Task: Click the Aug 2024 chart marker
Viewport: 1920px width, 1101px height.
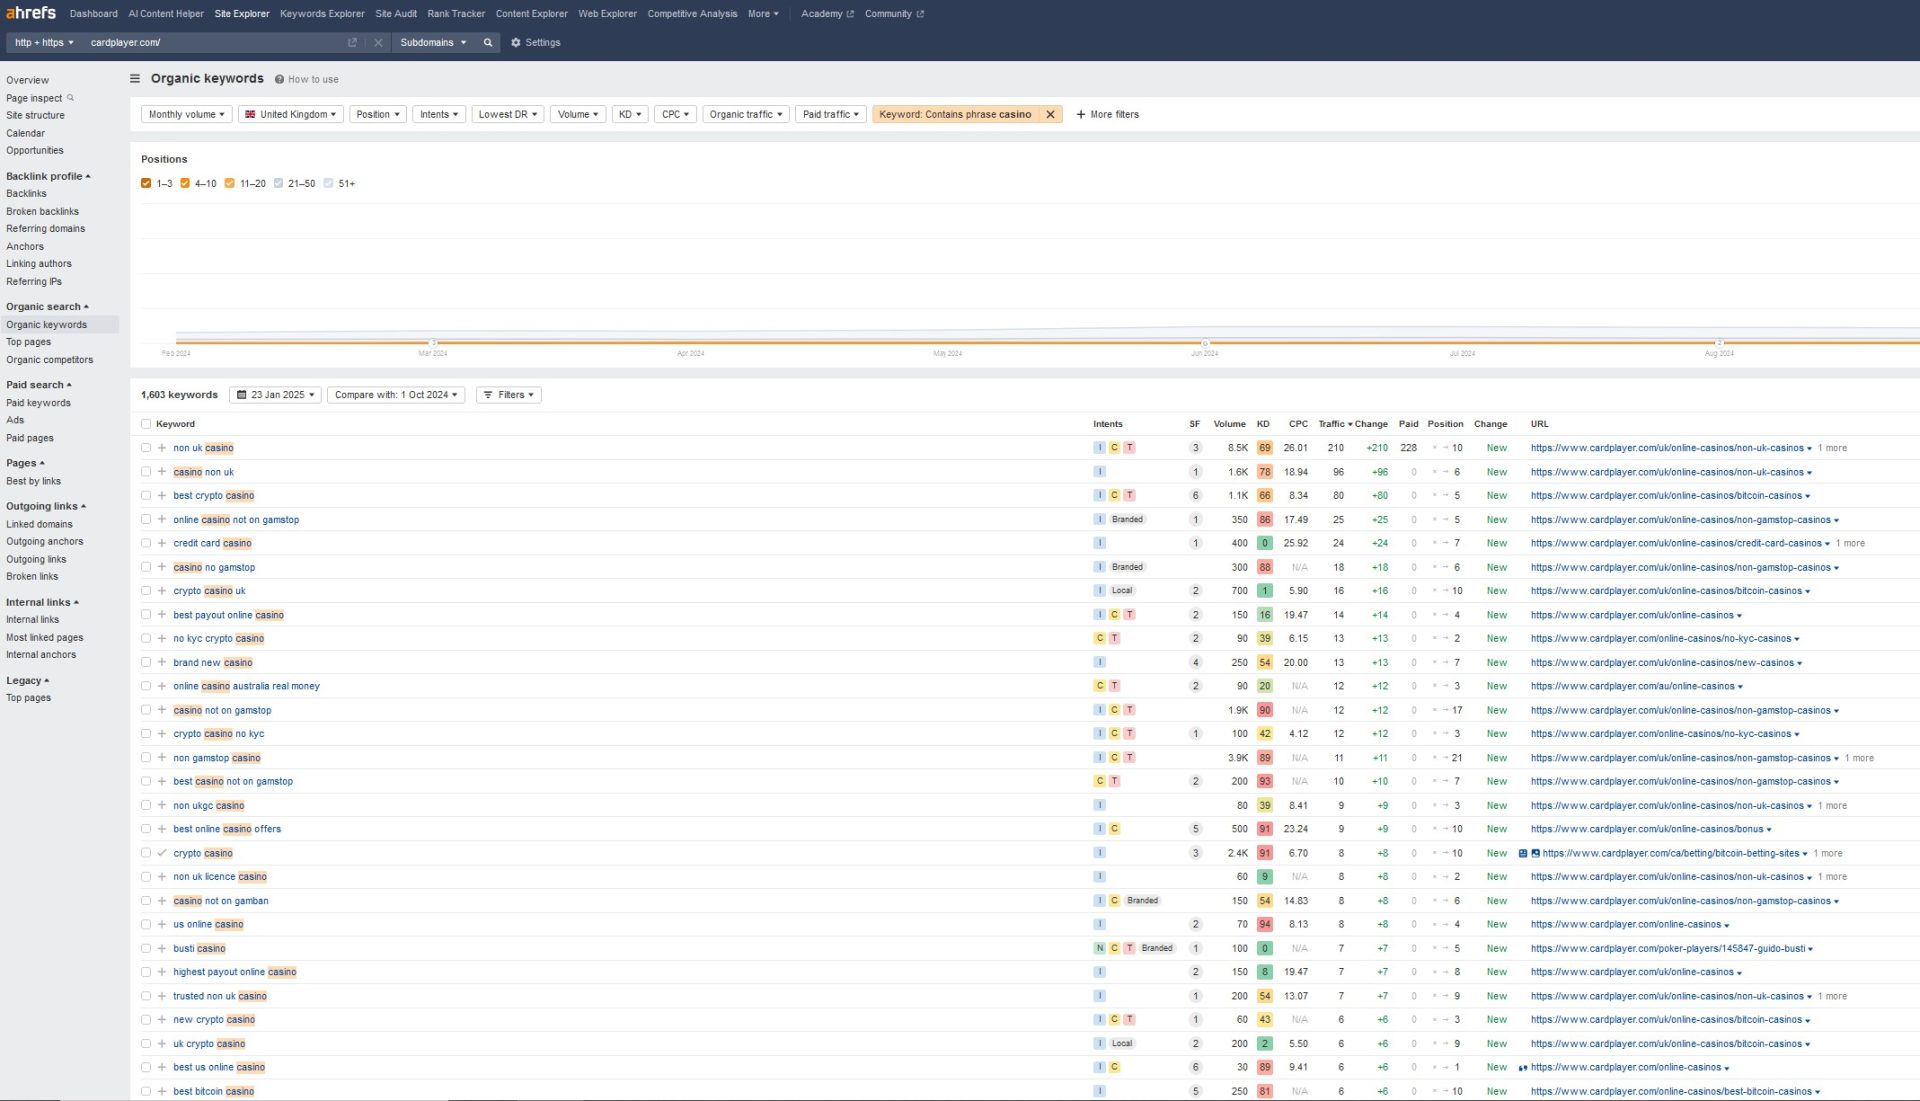Action: point(1719,342)
